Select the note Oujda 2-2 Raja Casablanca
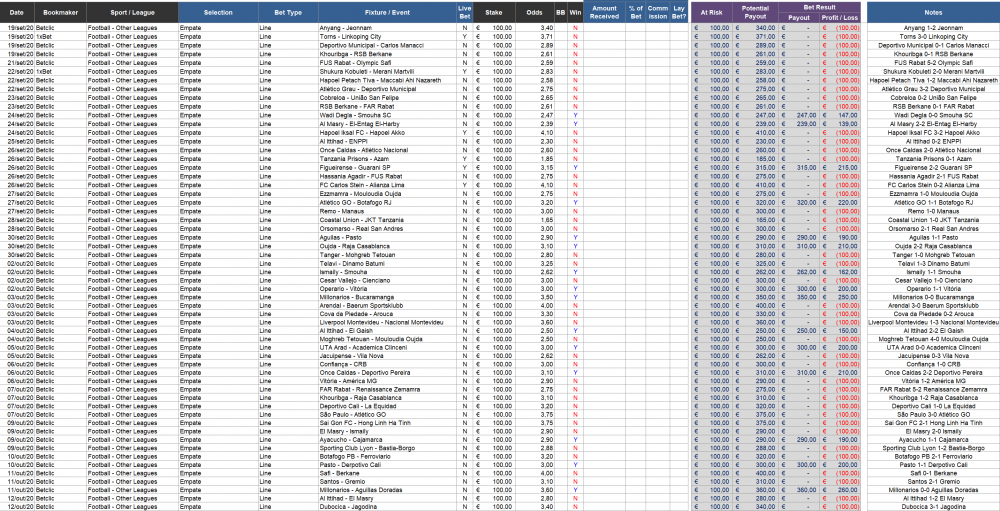 click(x=933, y=246)
